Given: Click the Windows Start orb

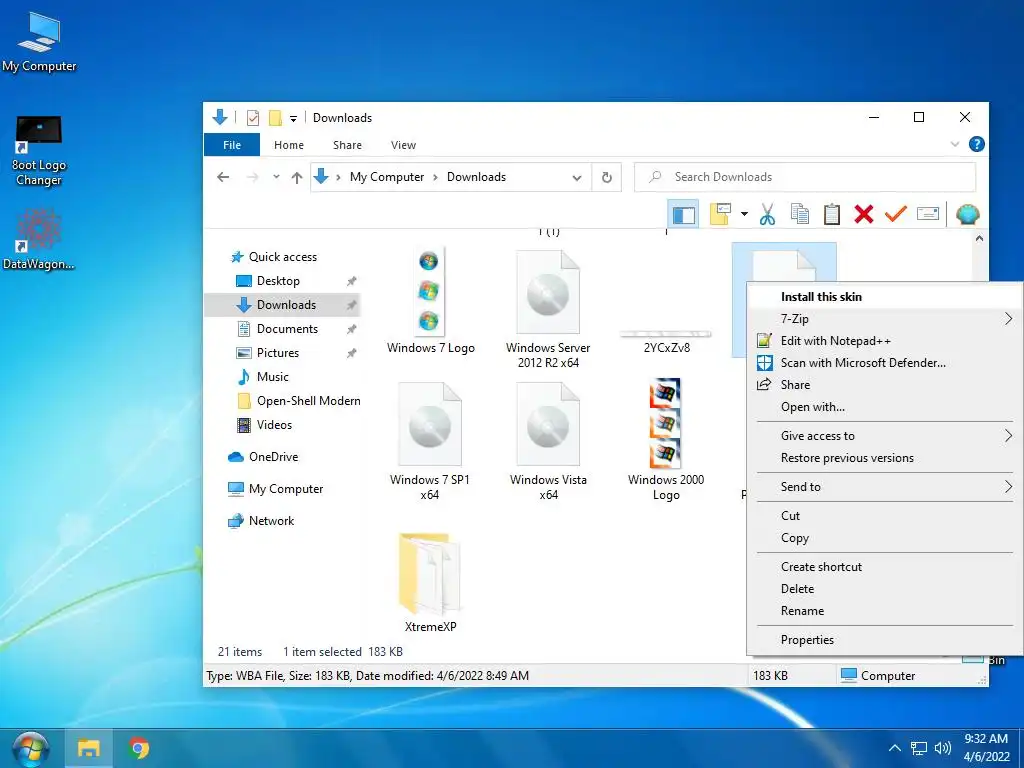Looking at the screenshot, I should point(30,750).
